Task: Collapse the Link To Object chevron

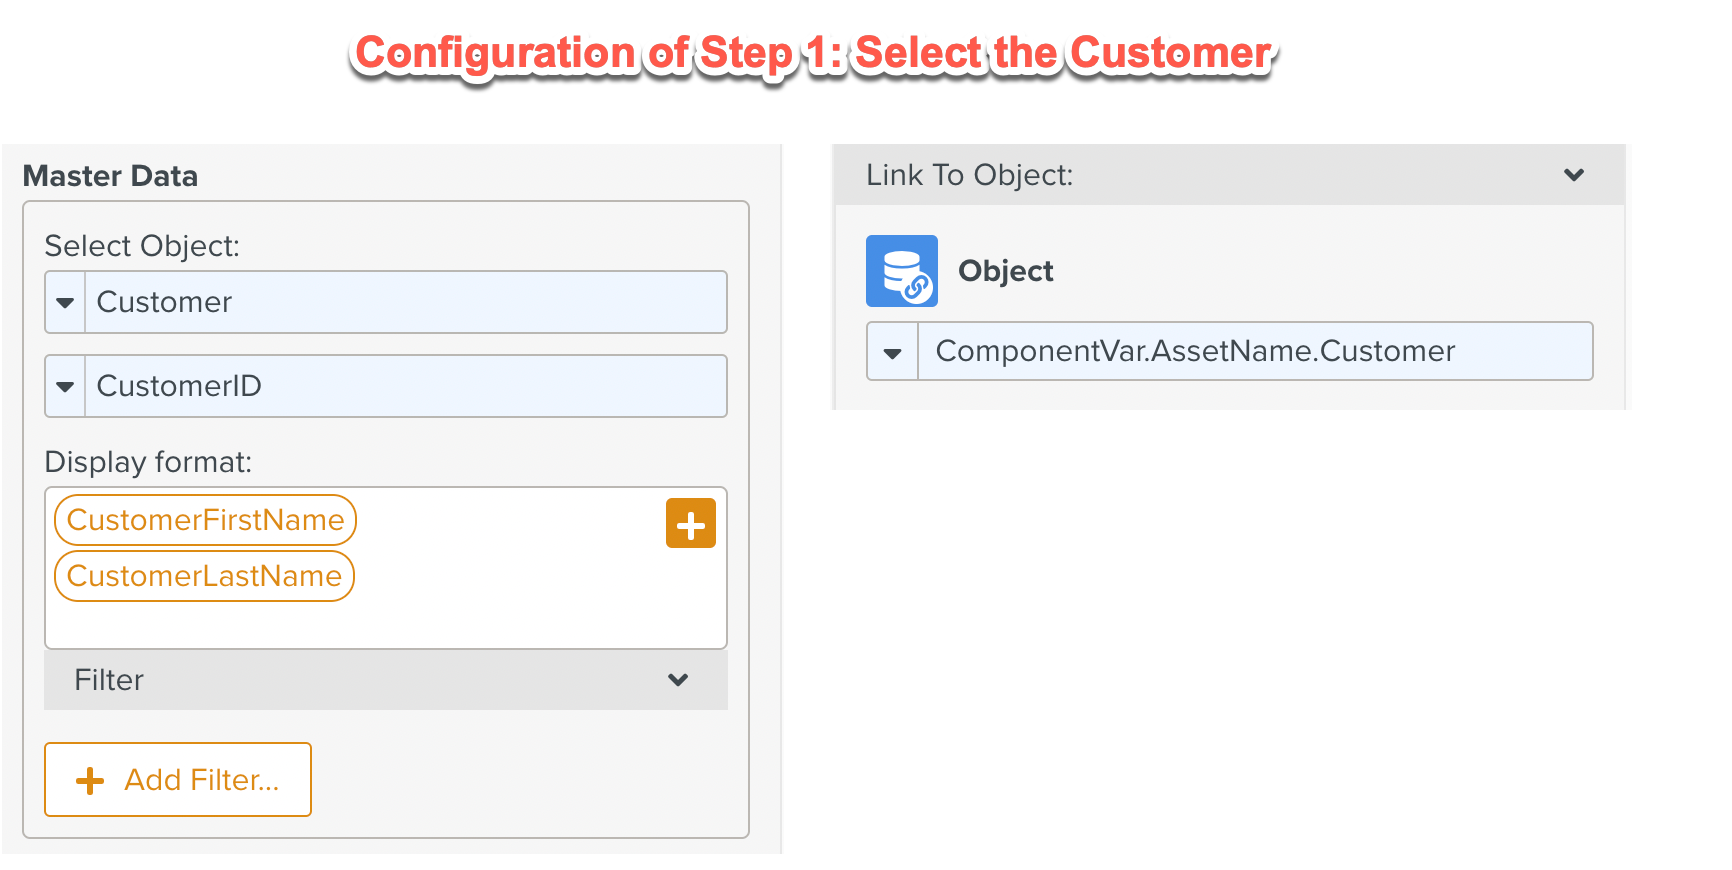Action: [1574, 175]
